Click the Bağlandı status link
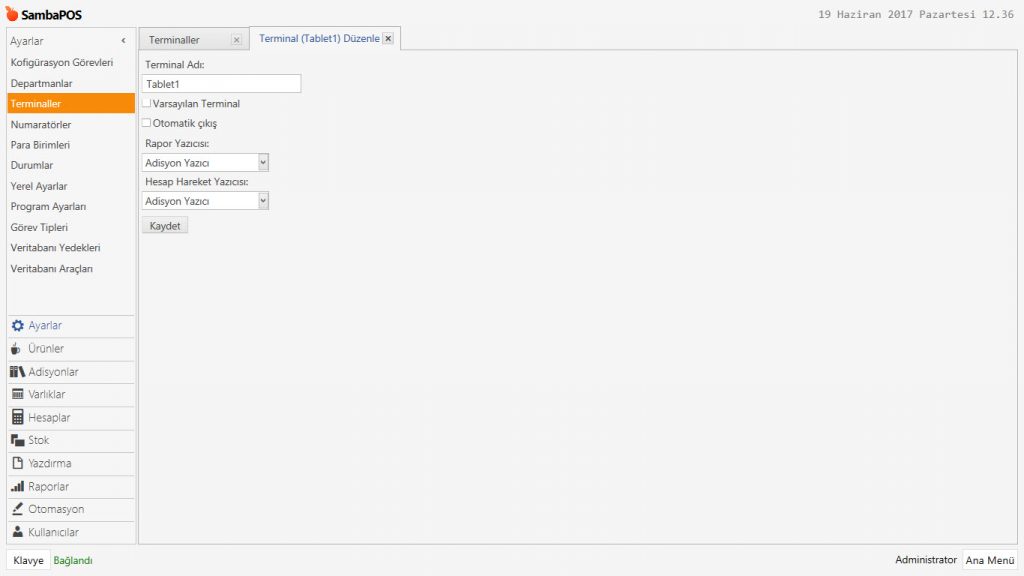This screenshot has height=576, width=1024. [72, 560]
